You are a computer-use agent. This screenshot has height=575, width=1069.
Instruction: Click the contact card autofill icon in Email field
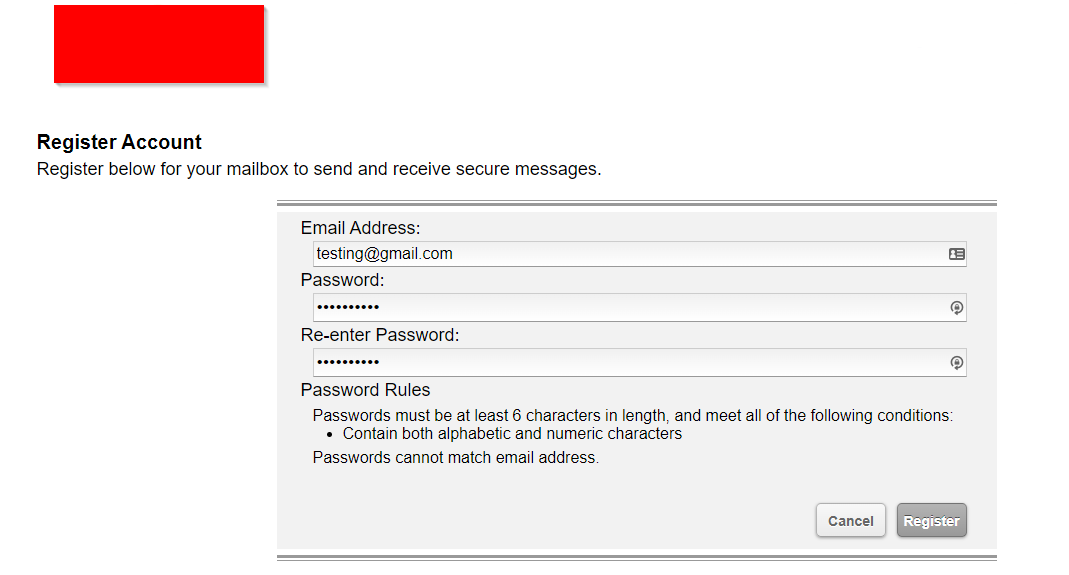coord(957,254)
